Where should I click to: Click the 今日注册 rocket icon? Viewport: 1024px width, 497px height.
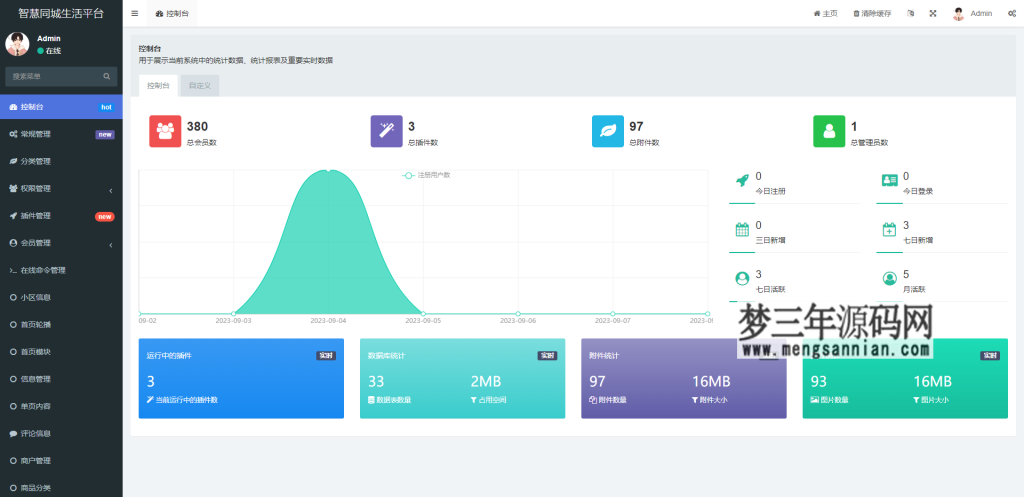[x=742, y=181]
